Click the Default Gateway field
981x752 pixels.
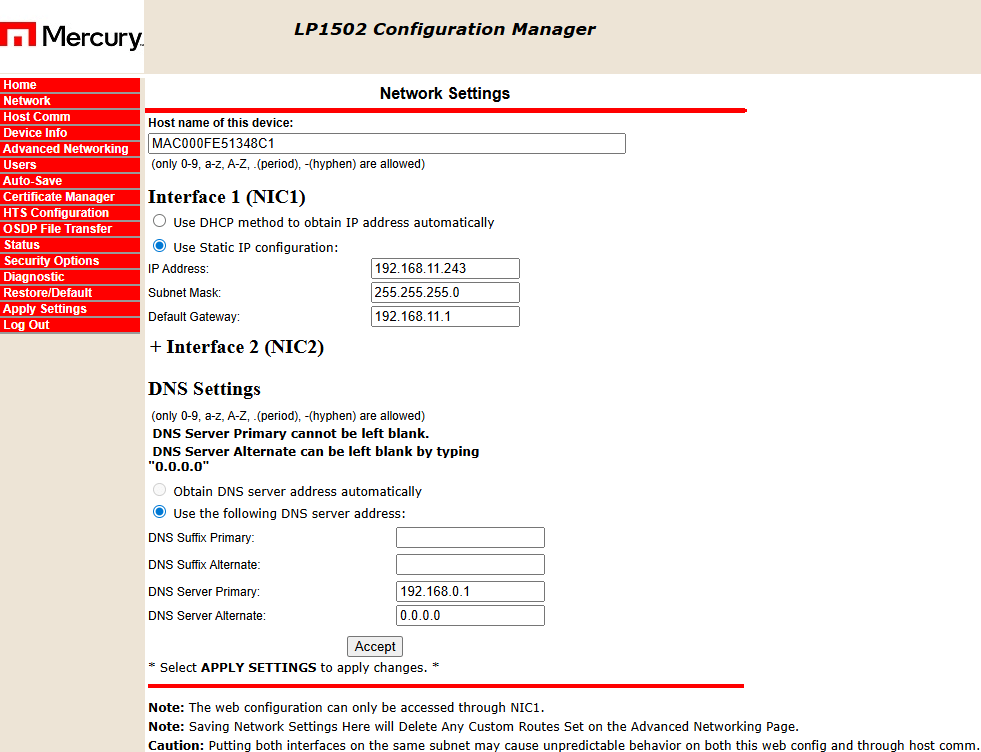click(445, 317)
